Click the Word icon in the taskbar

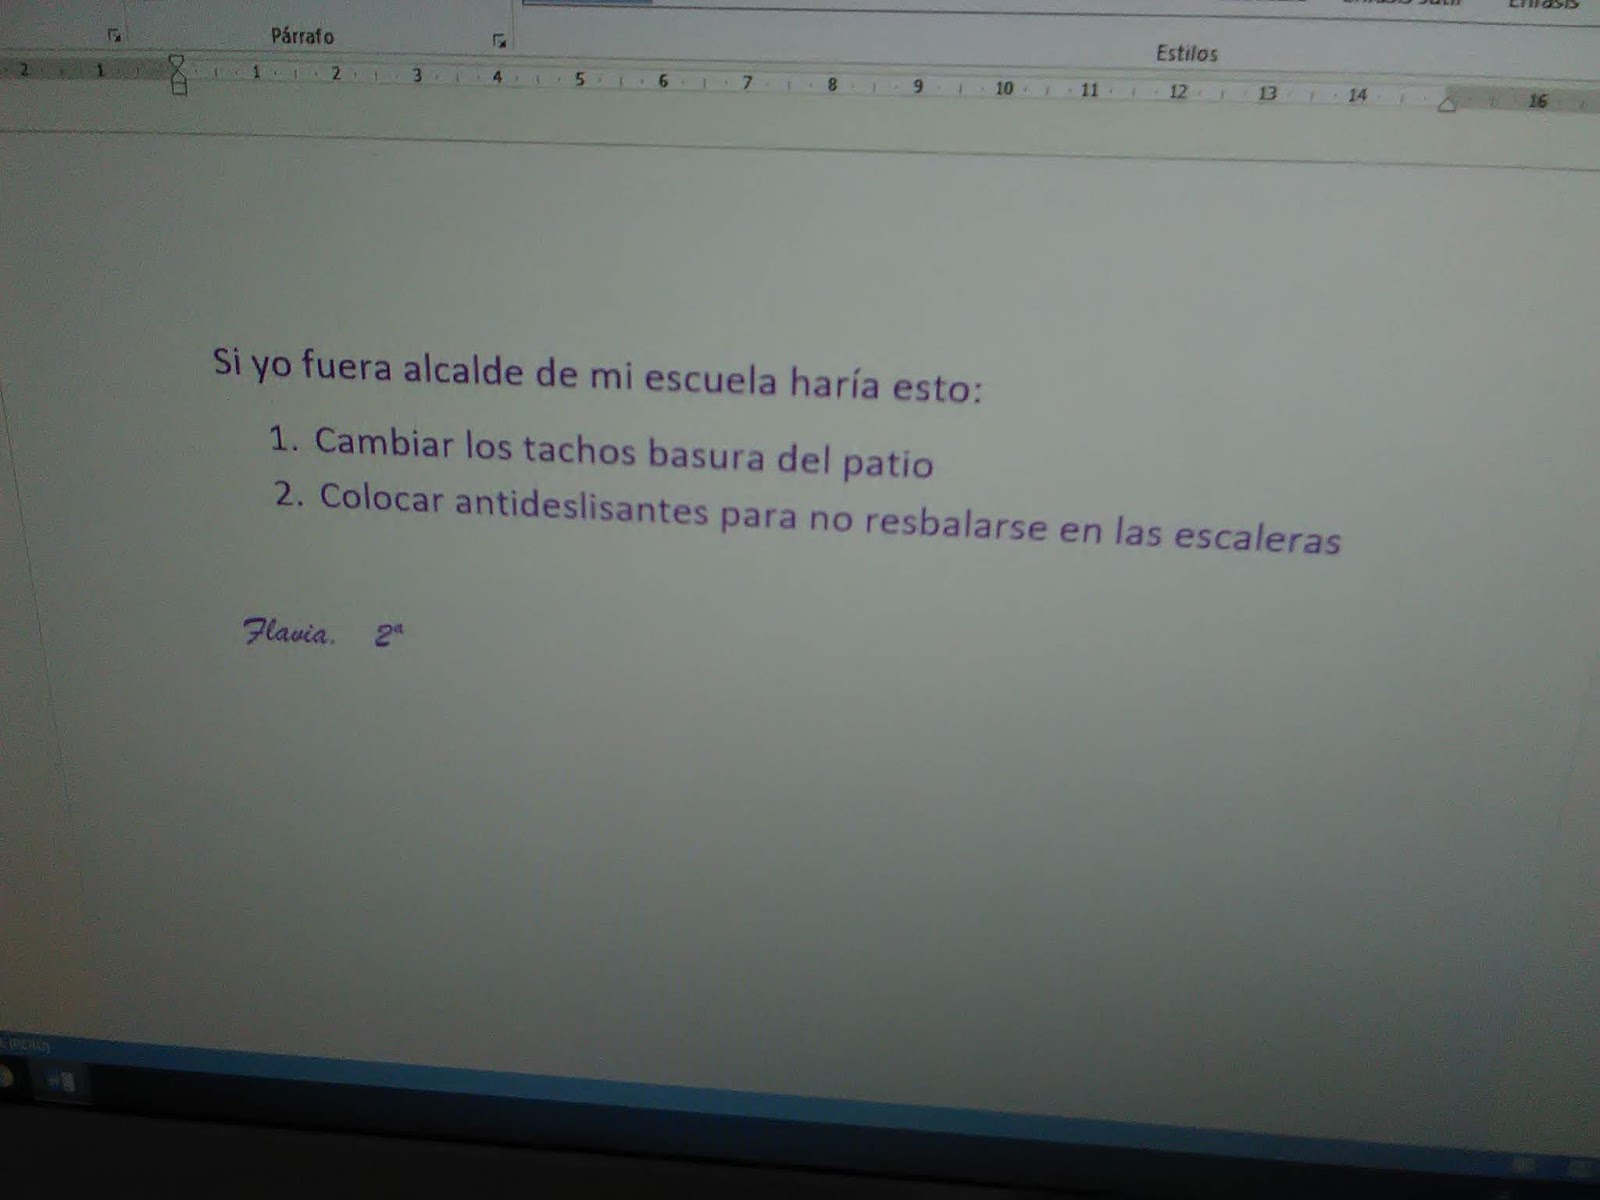pyautogui.click(x=61, y=1080)
